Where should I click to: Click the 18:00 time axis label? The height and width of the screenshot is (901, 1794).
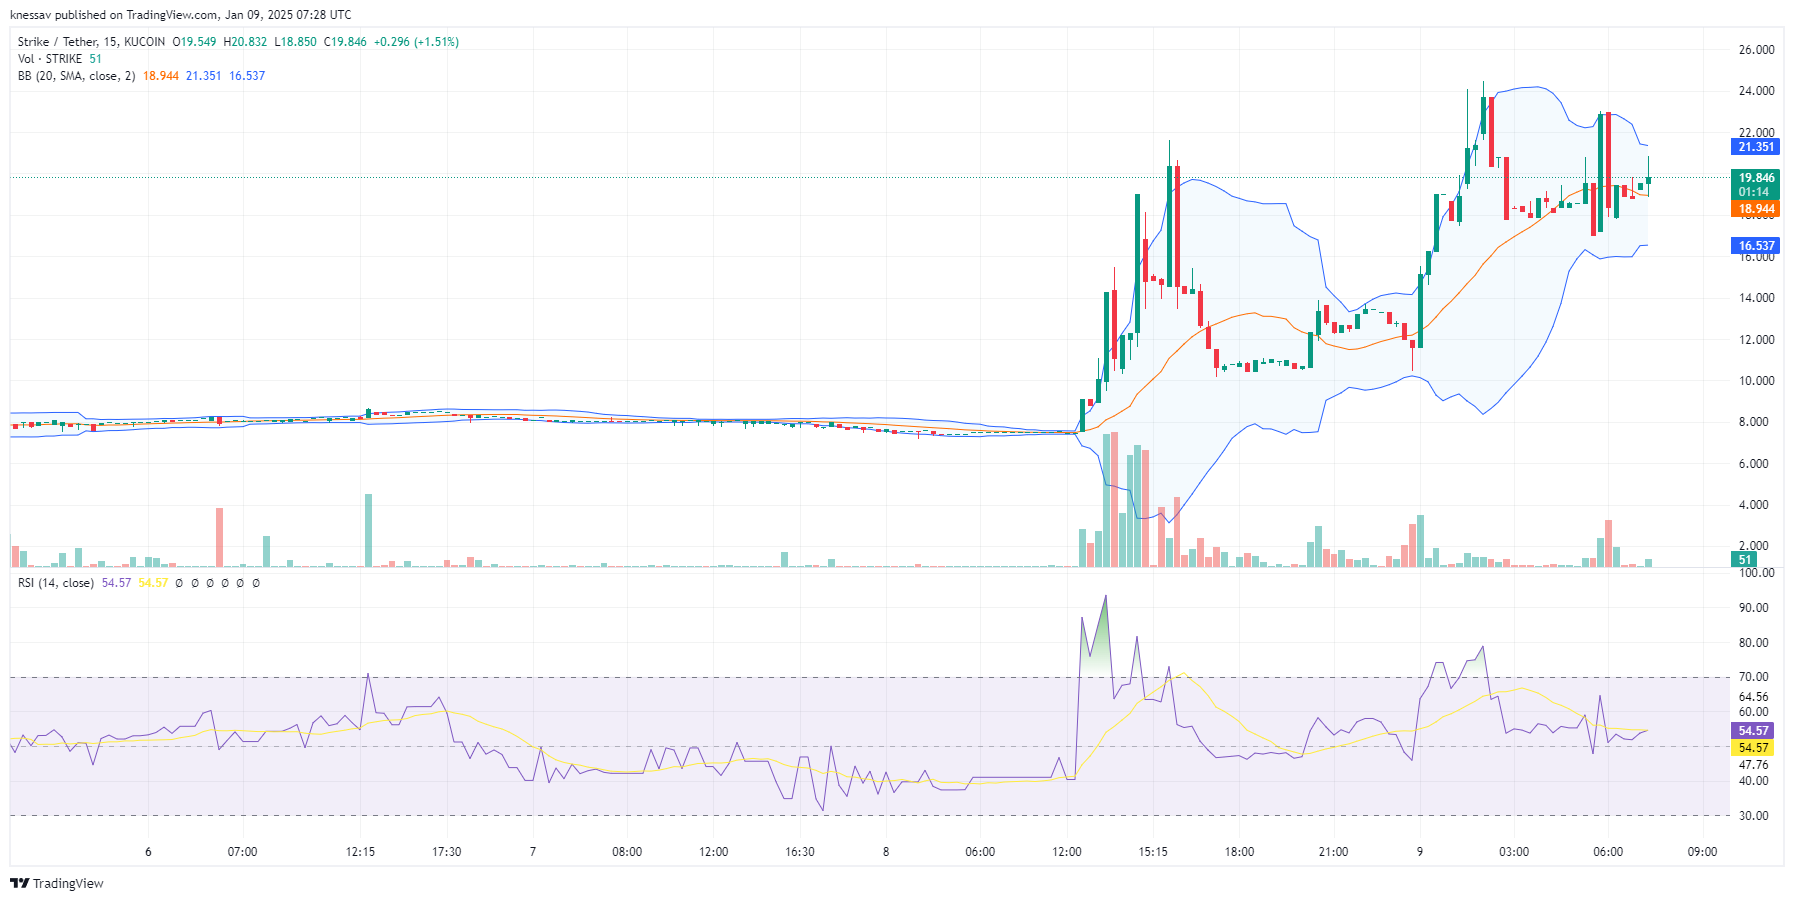(1239, 852)
